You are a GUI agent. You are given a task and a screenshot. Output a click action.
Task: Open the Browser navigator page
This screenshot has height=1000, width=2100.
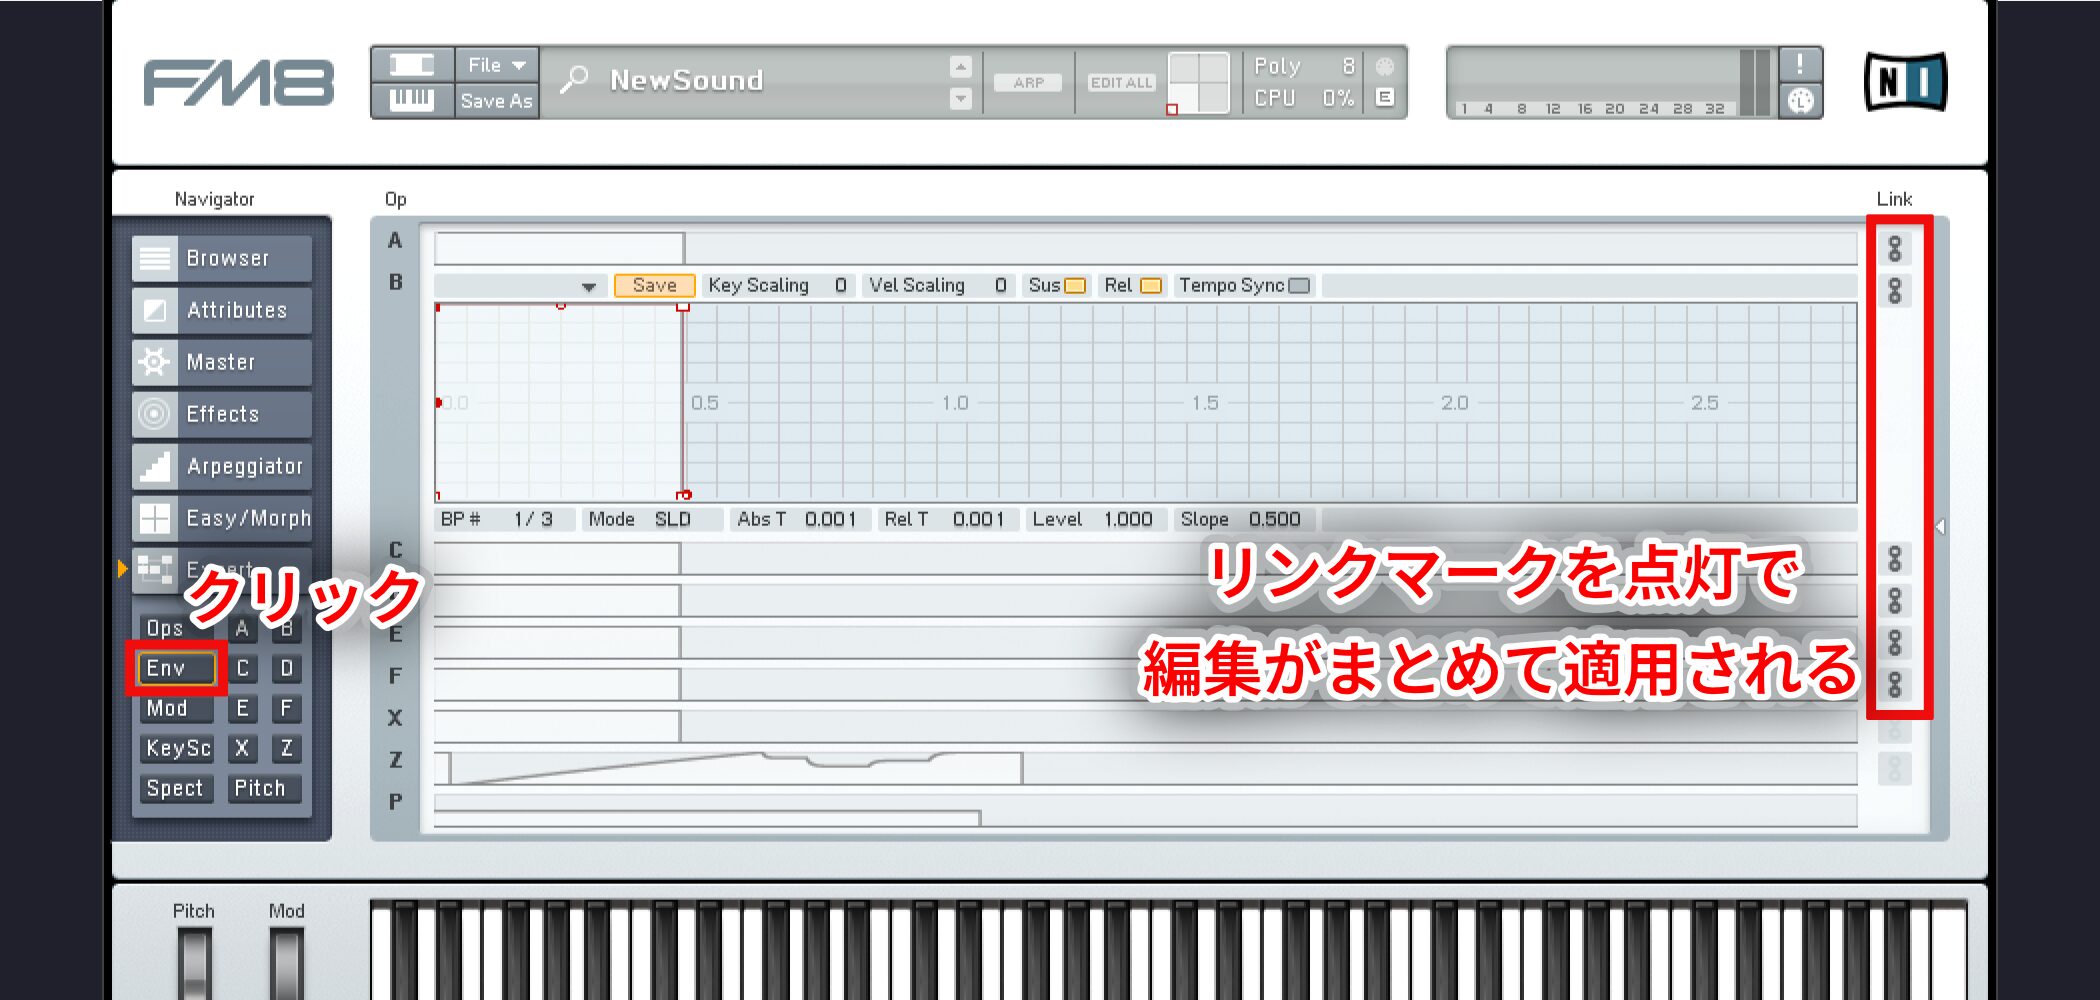pos(221,258)
